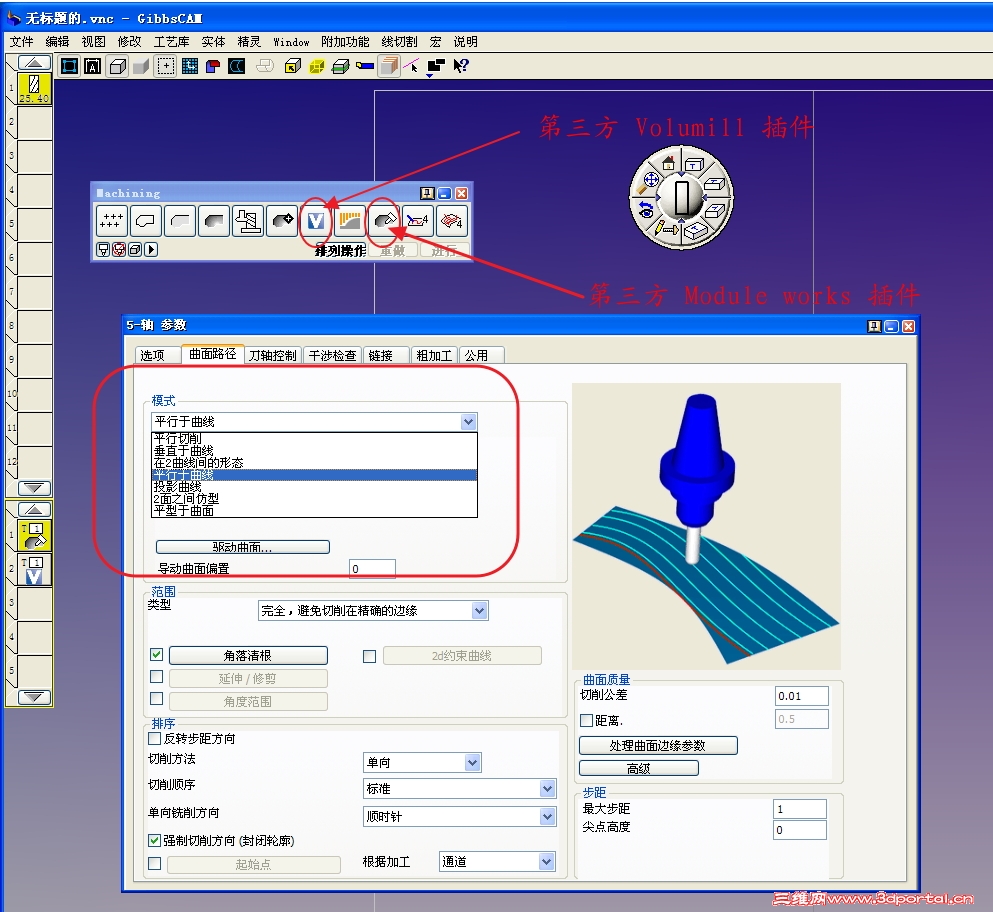Choose 投影曲线 from the mode list
The image size is (993, 912).
coord(314,486)
